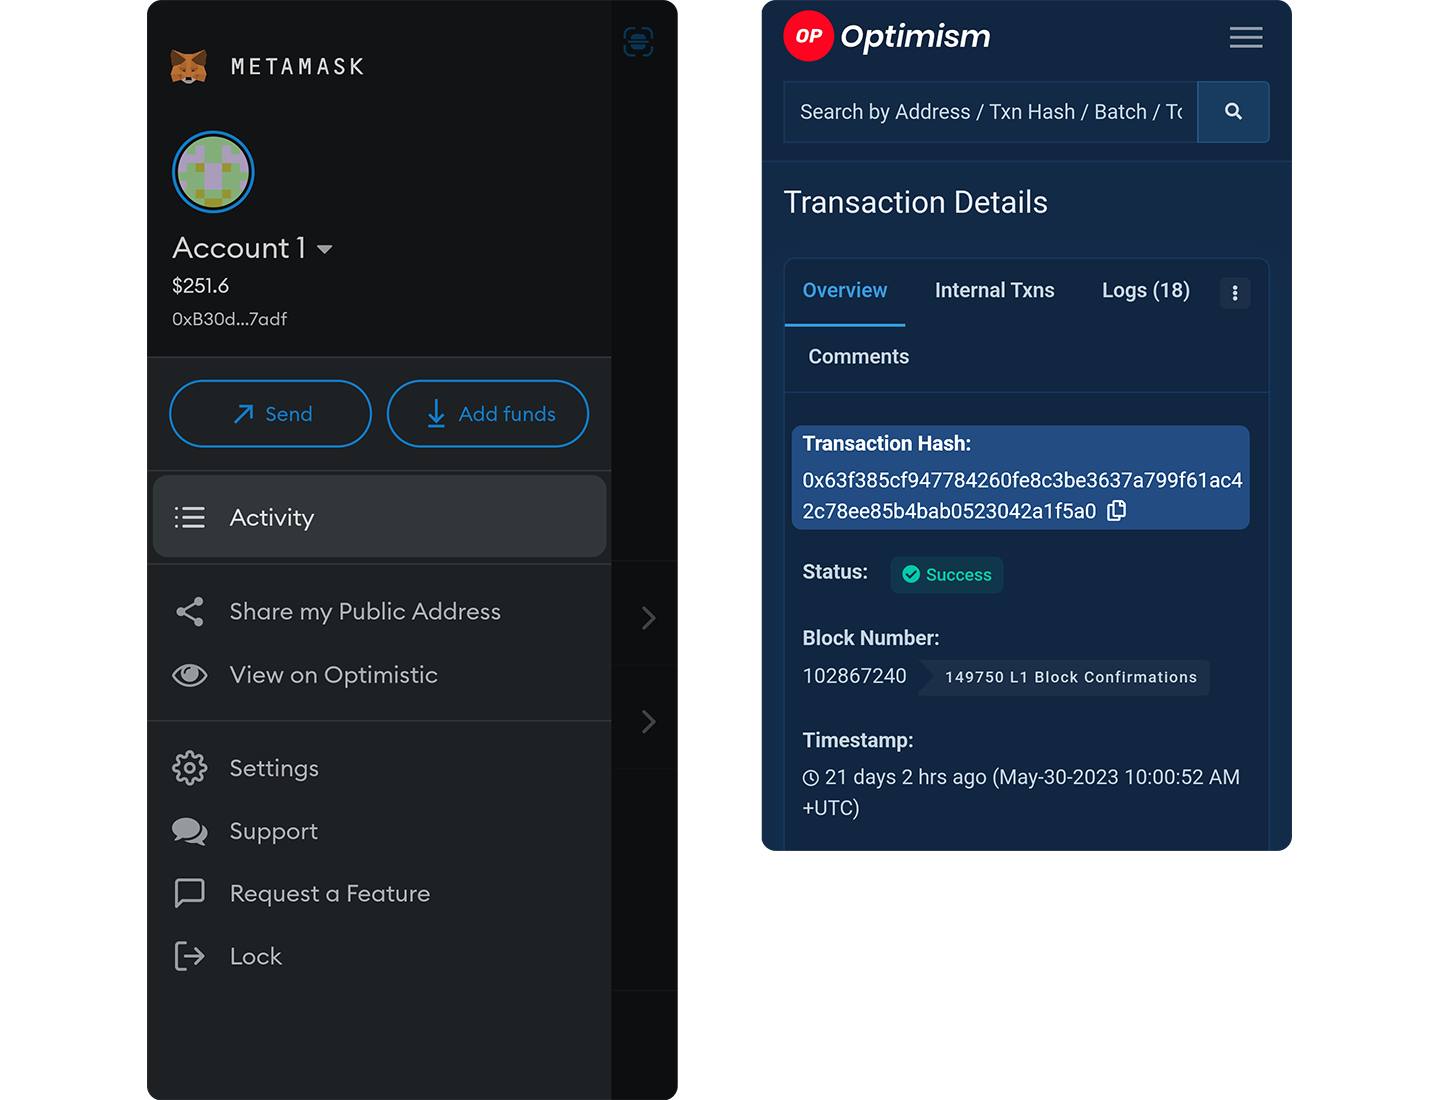Click the Add funds download arrow icon
Viewport: 1440px width, 1100px height.
(x=436, y=414)
